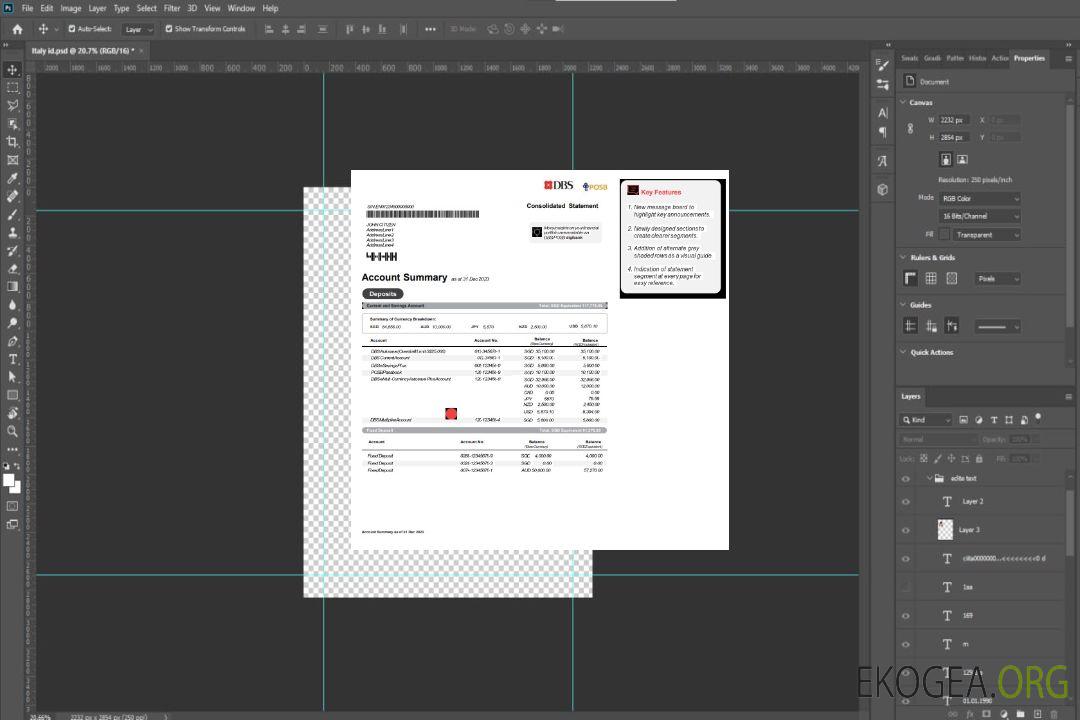Viewport: 1080px width, 720px height.
Task: Collapse the Rulers & Grids section
Action: tap(903, 257)
